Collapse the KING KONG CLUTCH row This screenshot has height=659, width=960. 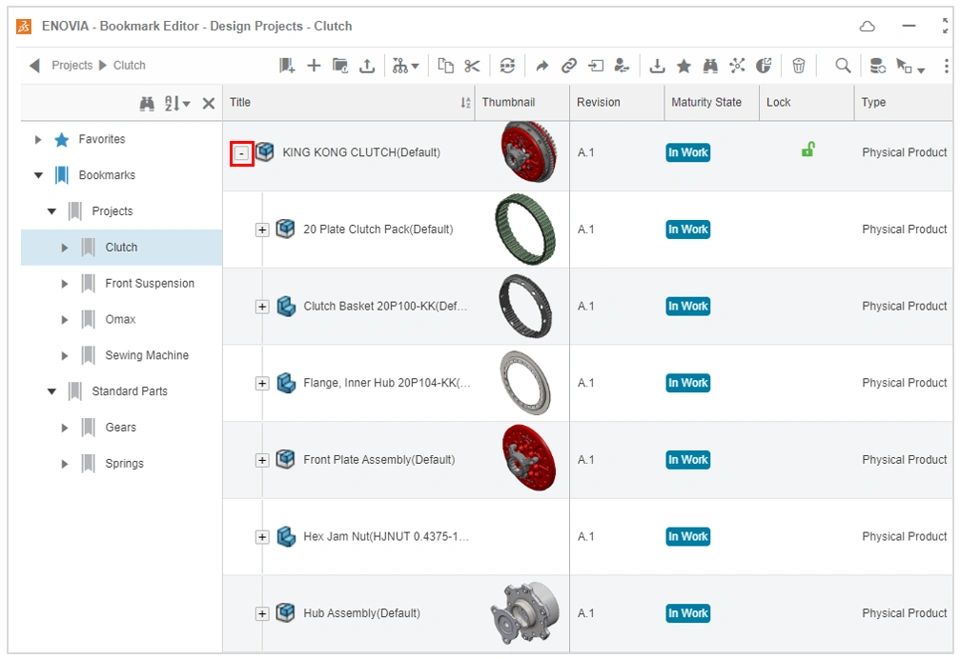tap(242, 153)
